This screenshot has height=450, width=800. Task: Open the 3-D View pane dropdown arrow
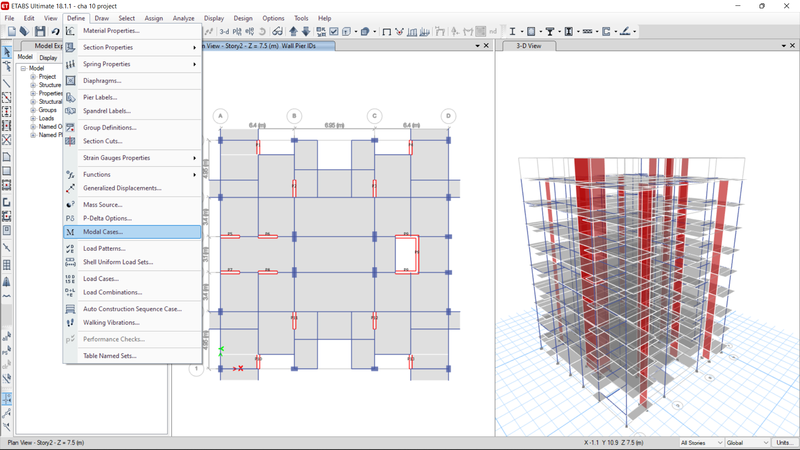pos(784,46)
